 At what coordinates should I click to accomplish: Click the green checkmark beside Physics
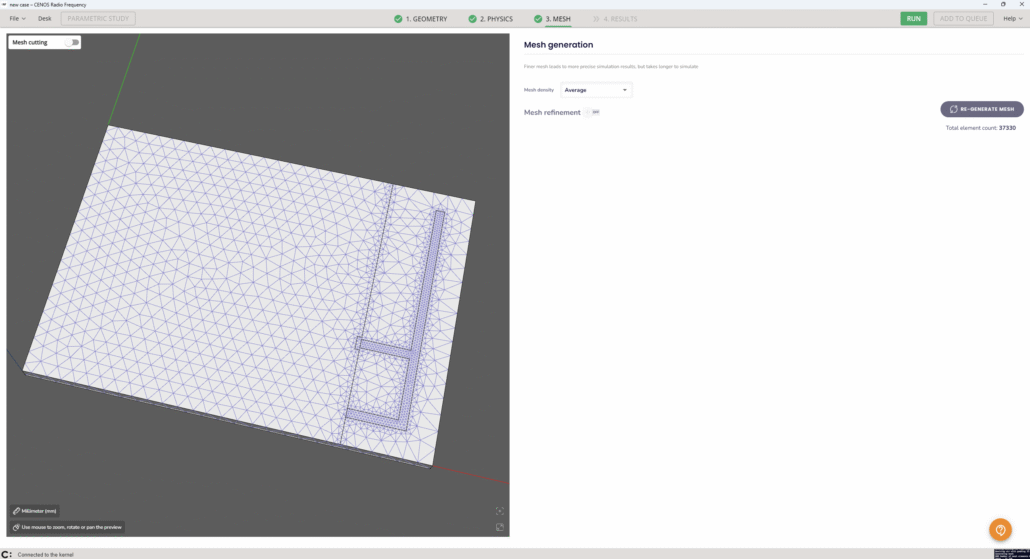tap(472, 19)
